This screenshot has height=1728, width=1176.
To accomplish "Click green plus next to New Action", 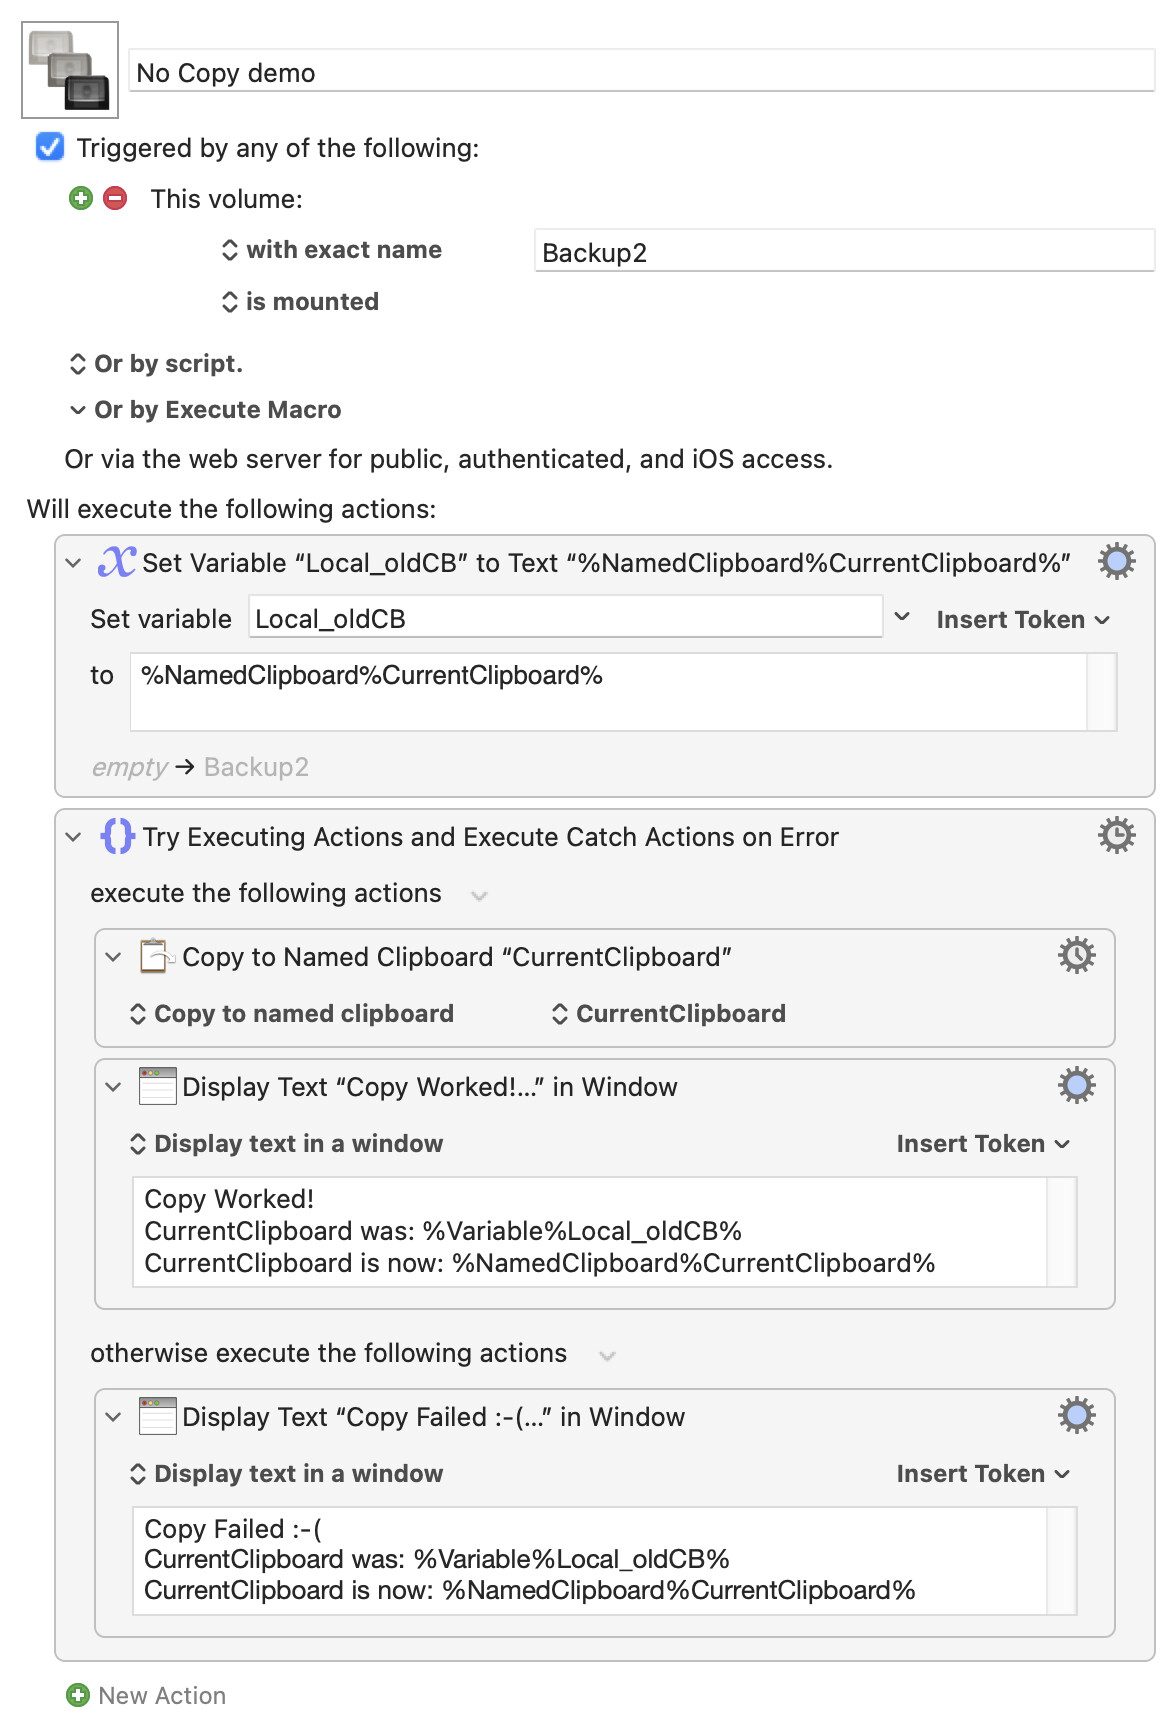I will 77,1695.
